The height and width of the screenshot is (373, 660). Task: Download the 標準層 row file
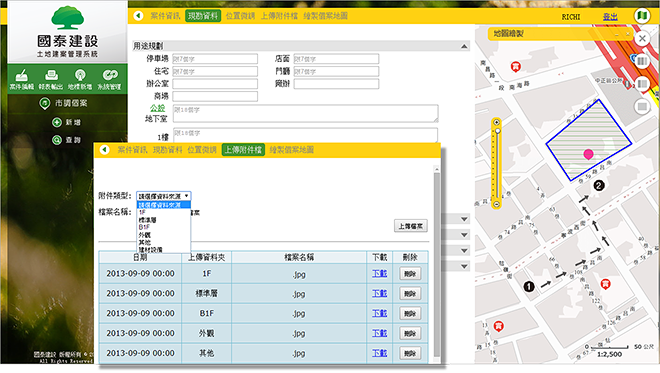pos(379,293)
